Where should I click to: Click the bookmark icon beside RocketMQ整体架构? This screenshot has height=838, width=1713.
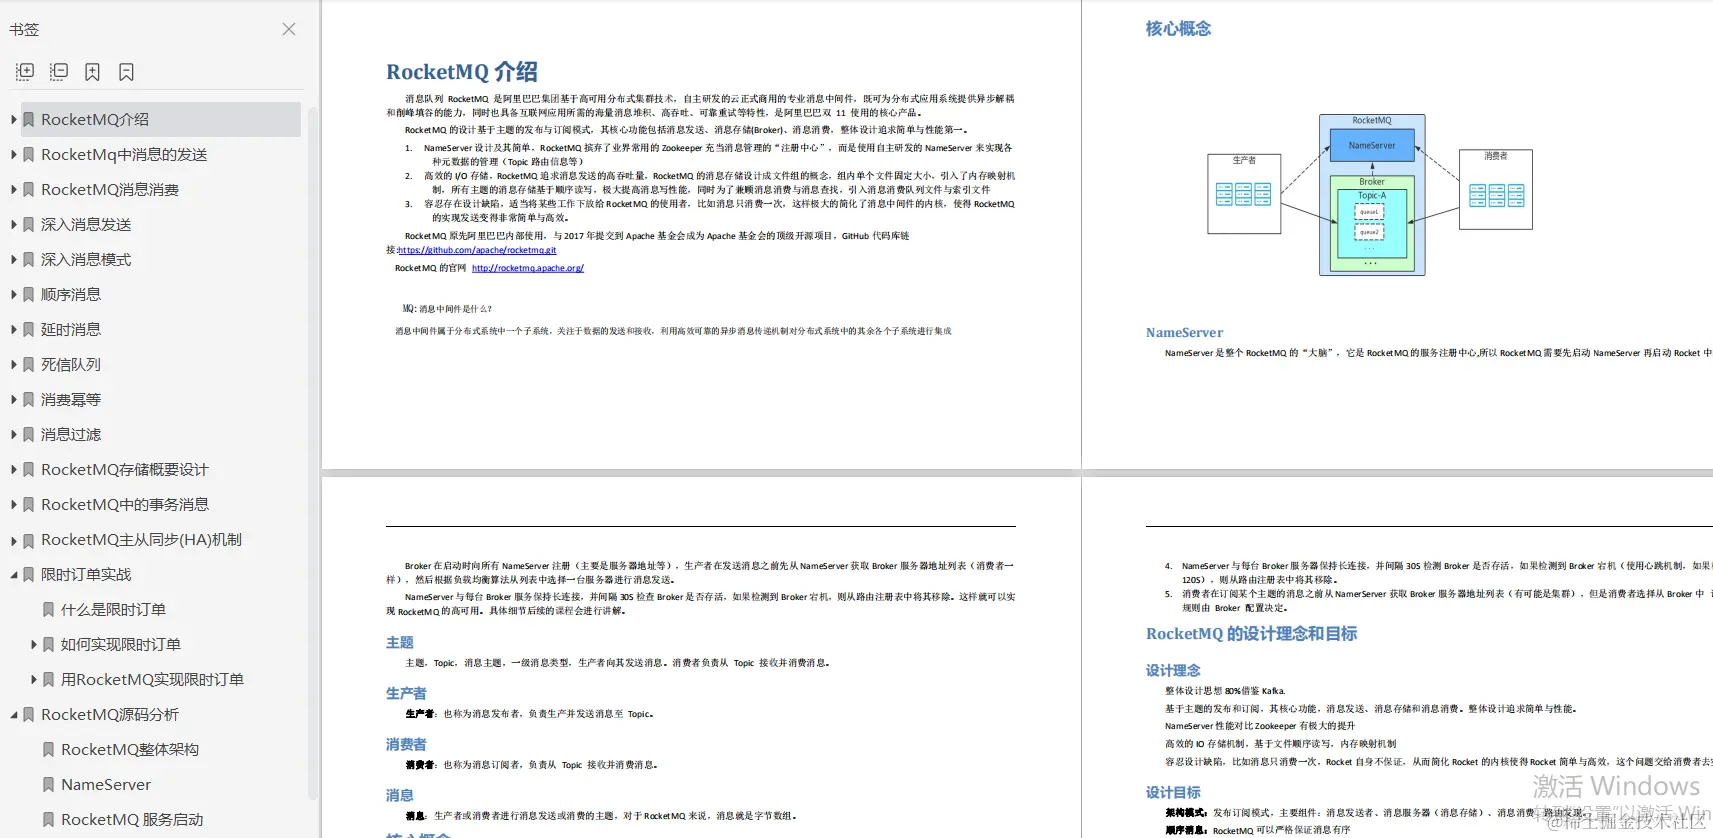48,749
